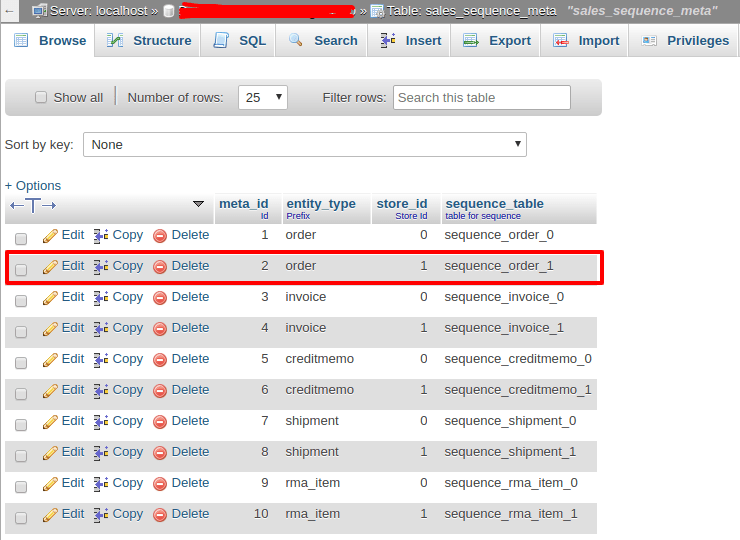Open the Export tab

495,41
